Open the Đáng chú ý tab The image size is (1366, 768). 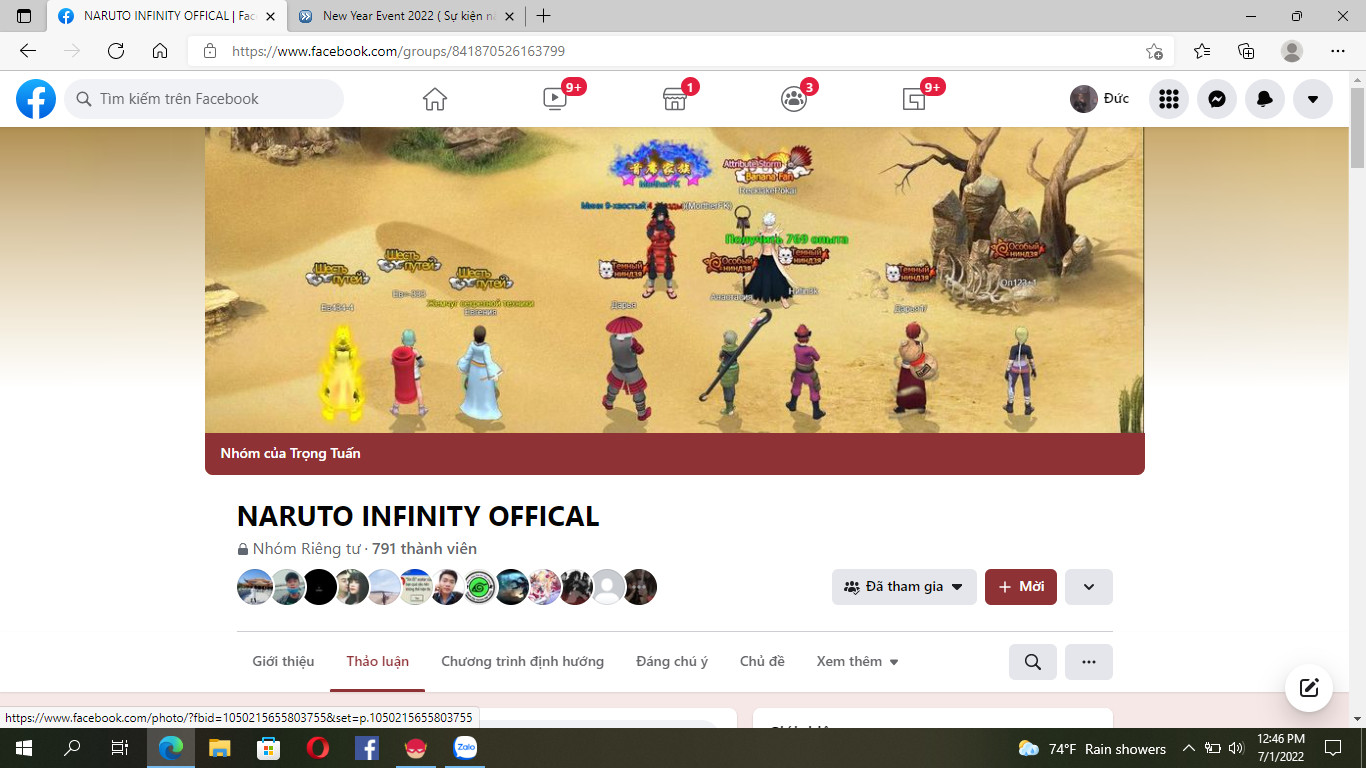pyautogui.click(x=672, y=662)
